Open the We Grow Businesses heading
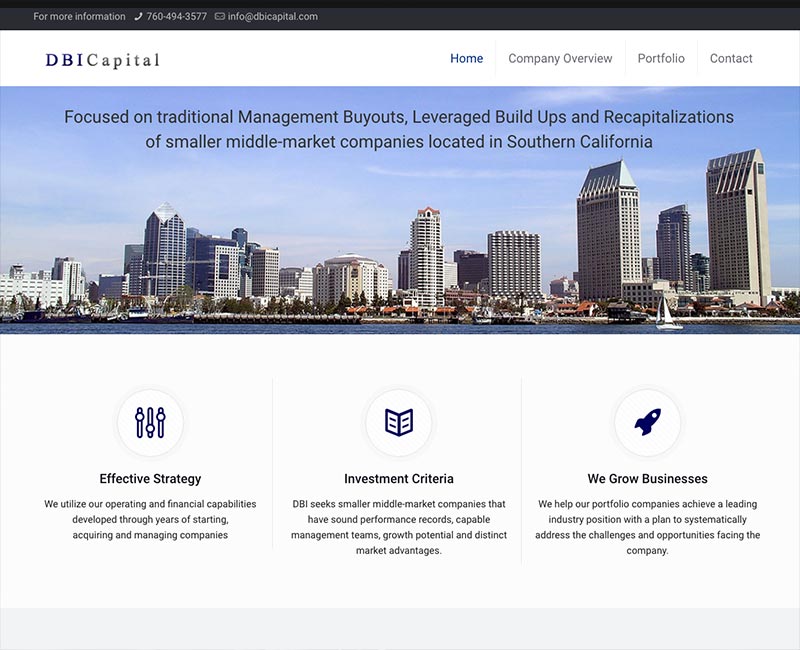 647,479
